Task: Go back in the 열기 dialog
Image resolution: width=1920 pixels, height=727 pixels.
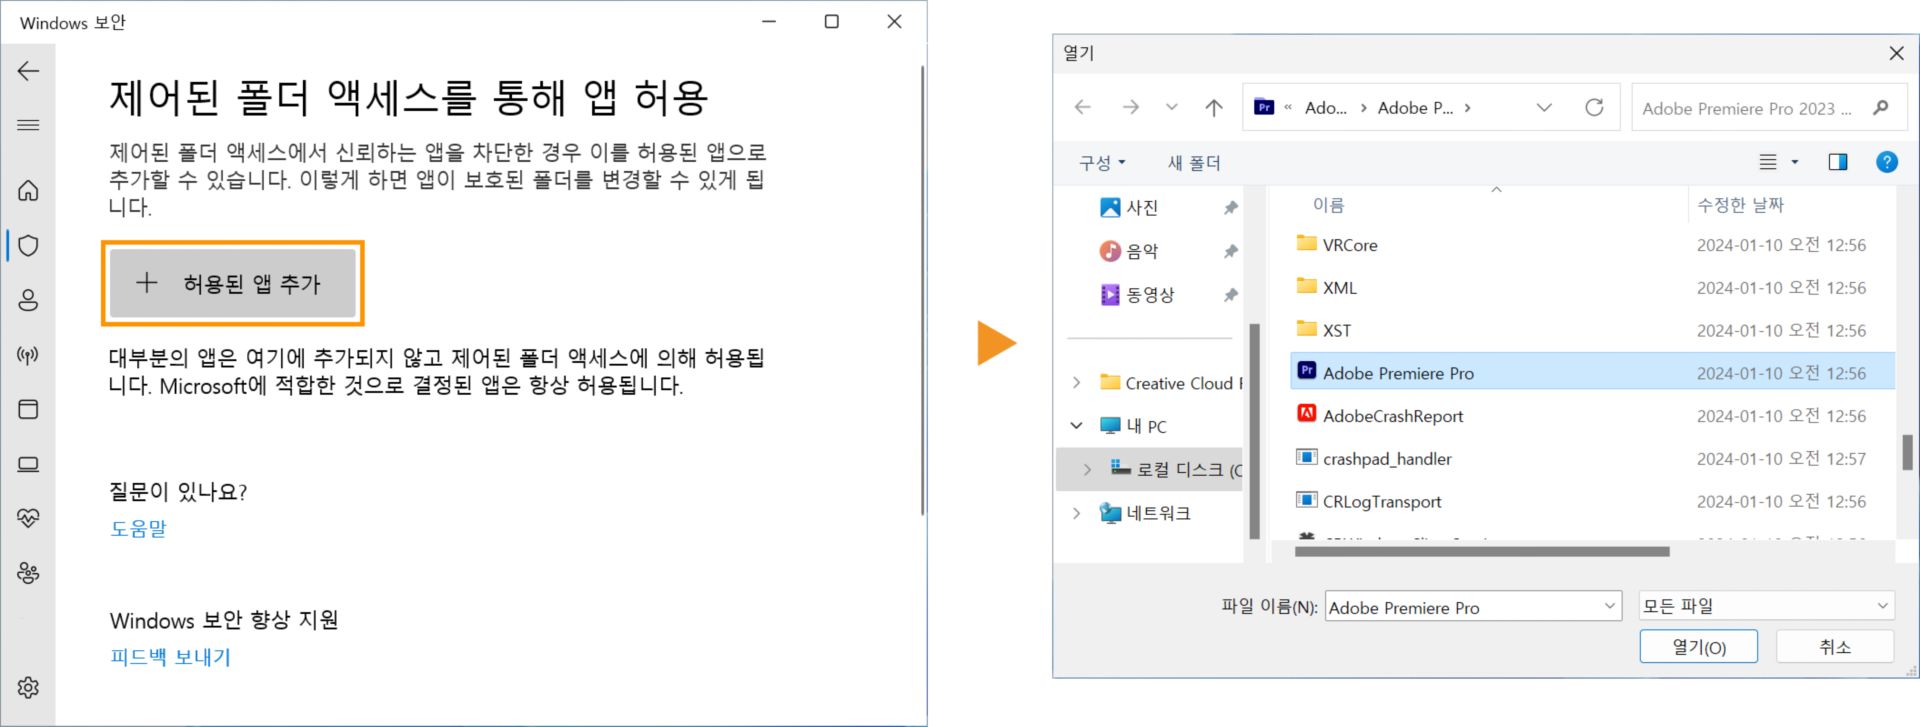Action: pos(1082,108)
